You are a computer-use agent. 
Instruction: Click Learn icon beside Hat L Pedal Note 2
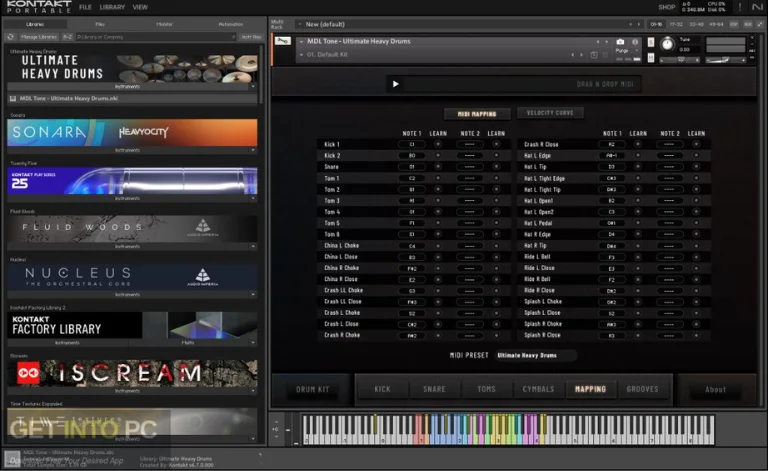[696, 223]
